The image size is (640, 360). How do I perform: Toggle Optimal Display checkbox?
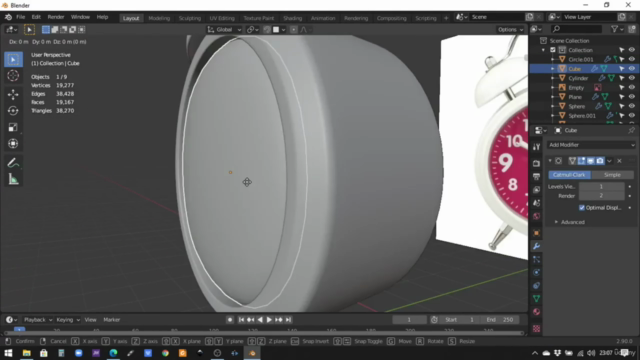tap(582, 208)
